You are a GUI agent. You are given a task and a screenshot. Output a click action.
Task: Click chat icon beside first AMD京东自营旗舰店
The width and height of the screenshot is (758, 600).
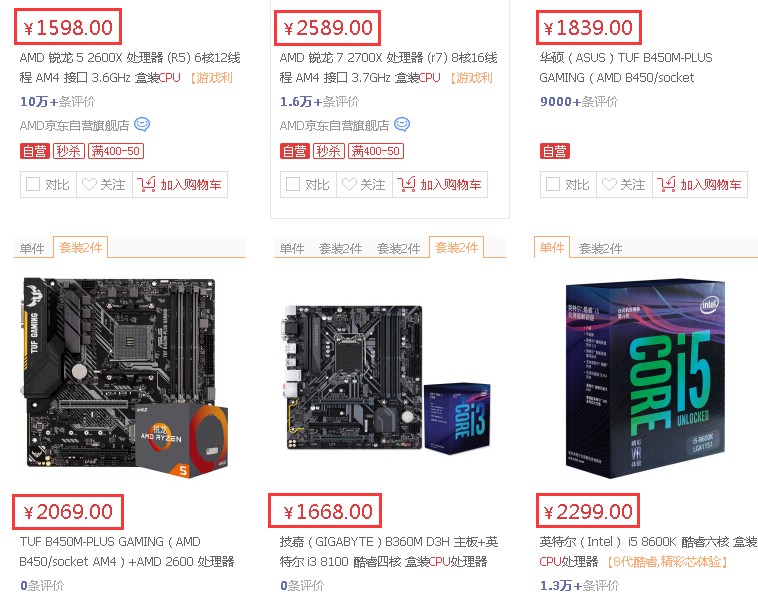click(142, 125)
